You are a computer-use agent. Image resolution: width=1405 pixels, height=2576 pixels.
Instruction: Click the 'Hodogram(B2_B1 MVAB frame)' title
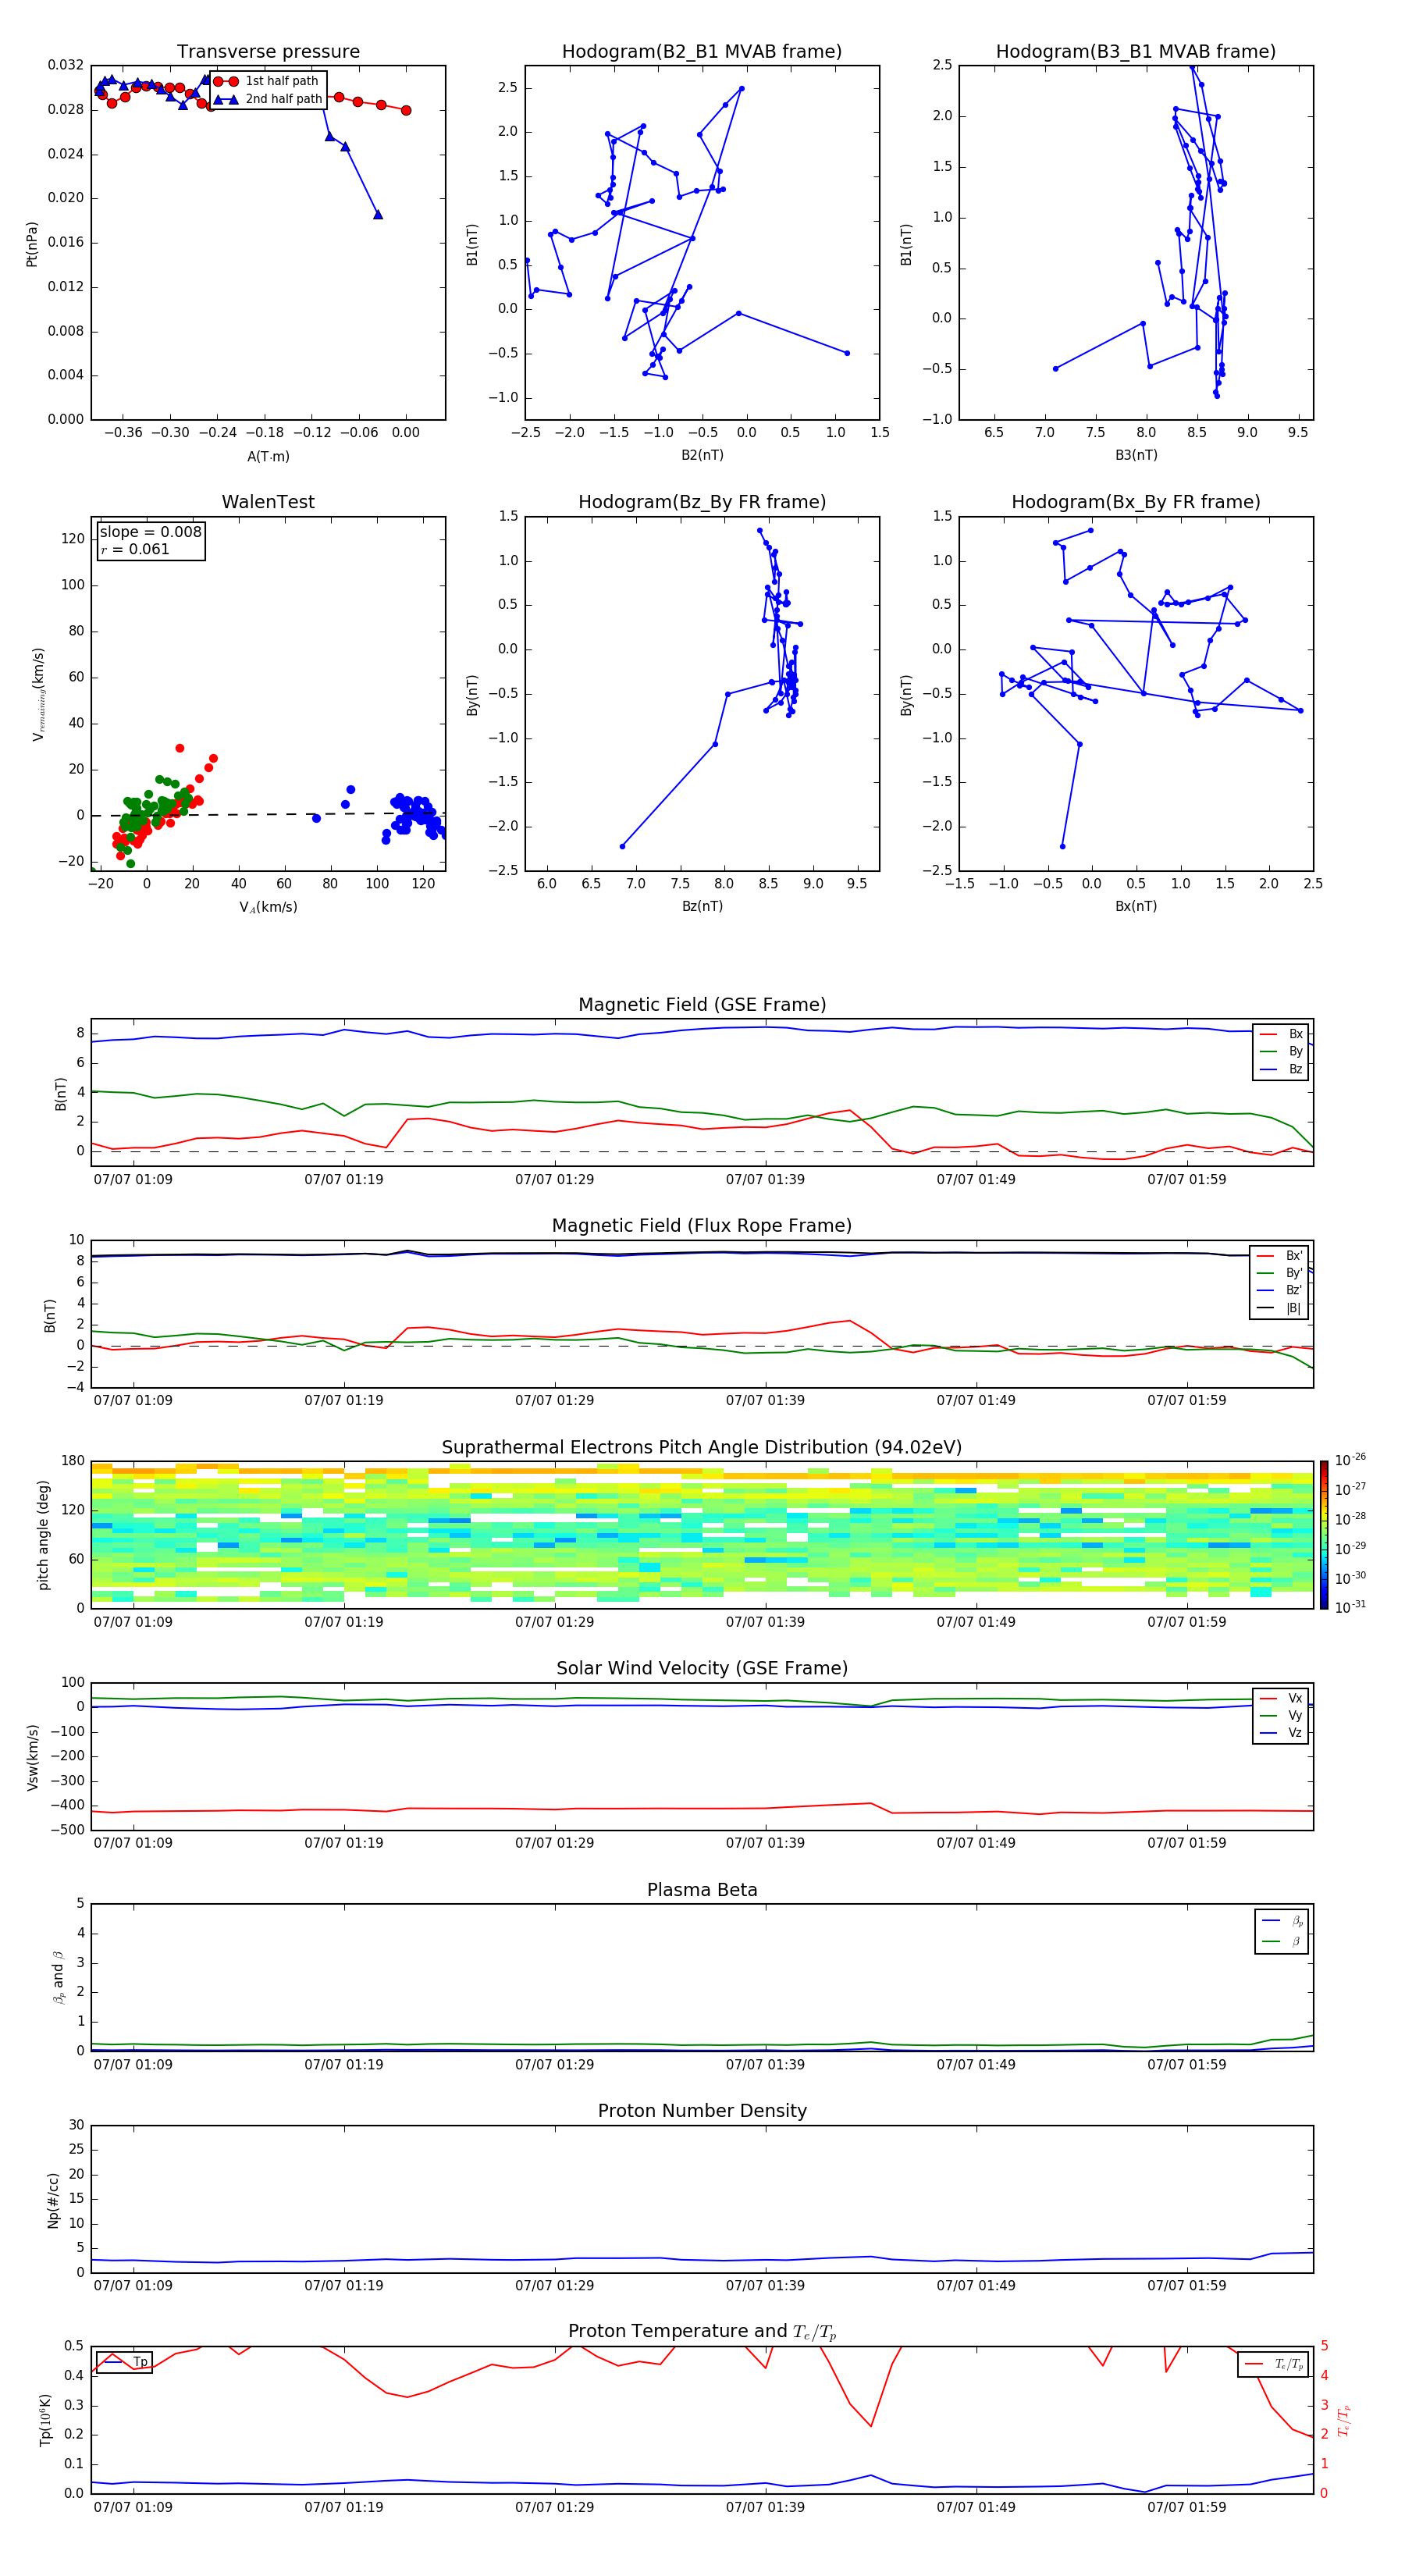click(x=702, y=52)
